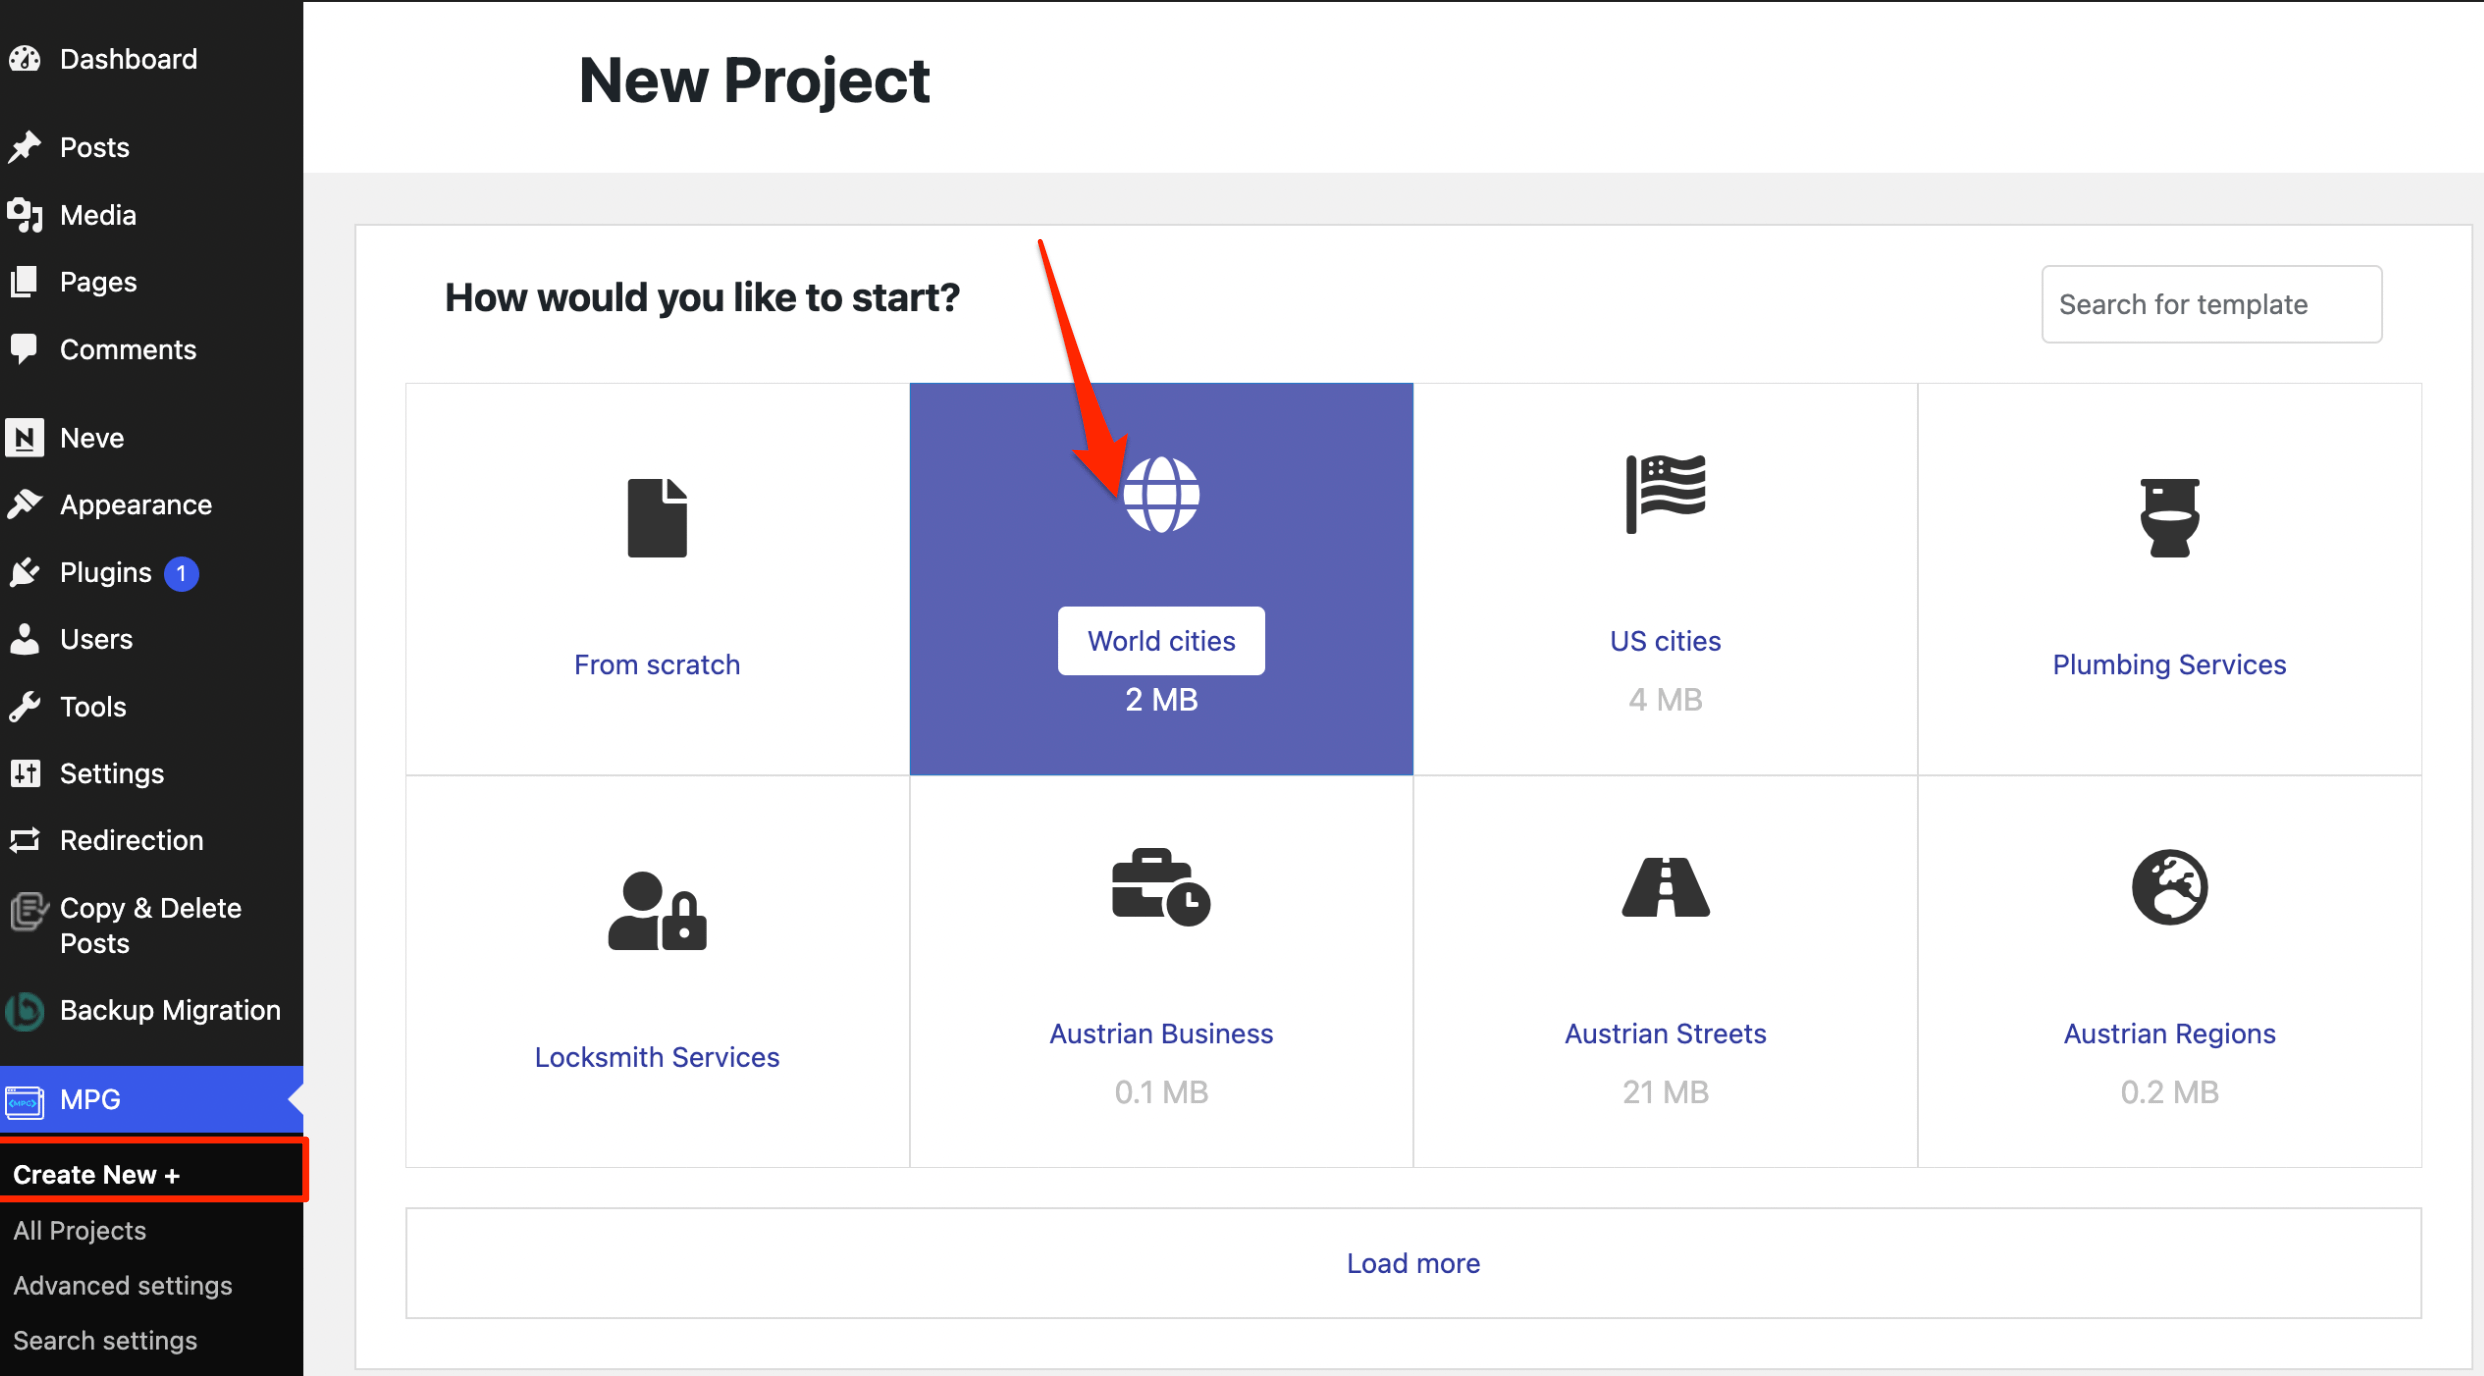Go to Redirection in sidebar
This screenshot has width=2484, height=1376.
(131, 840)
